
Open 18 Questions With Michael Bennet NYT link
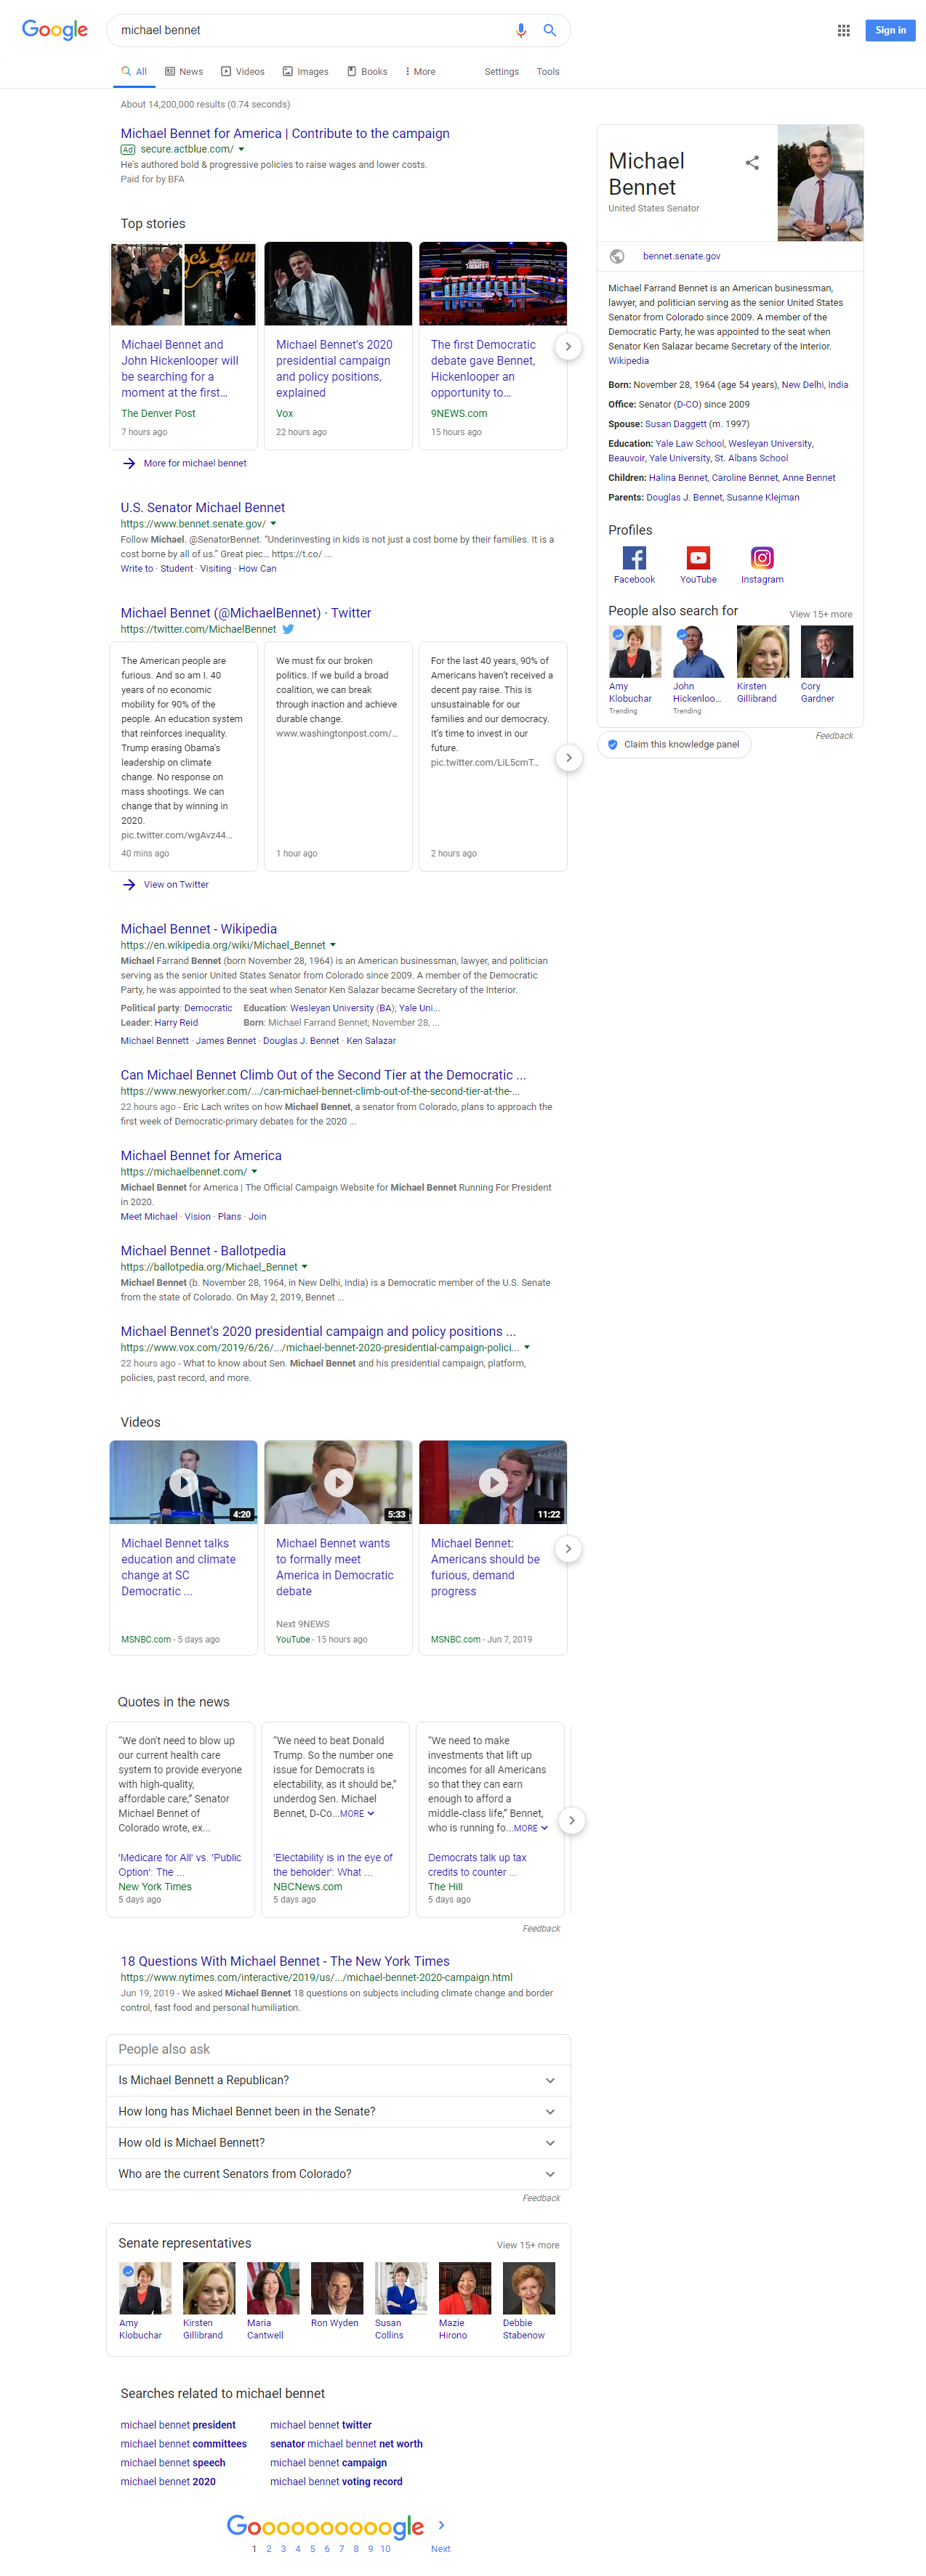click(x=285, y=1960)
